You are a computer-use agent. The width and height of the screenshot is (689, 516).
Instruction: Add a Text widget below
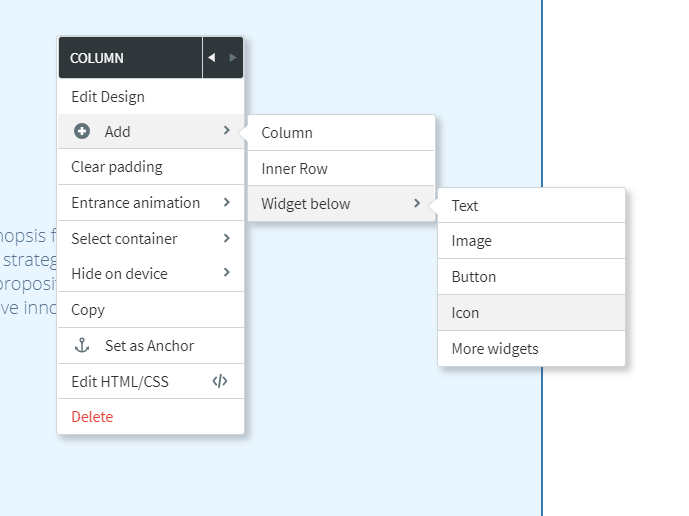tap(465, 206)
